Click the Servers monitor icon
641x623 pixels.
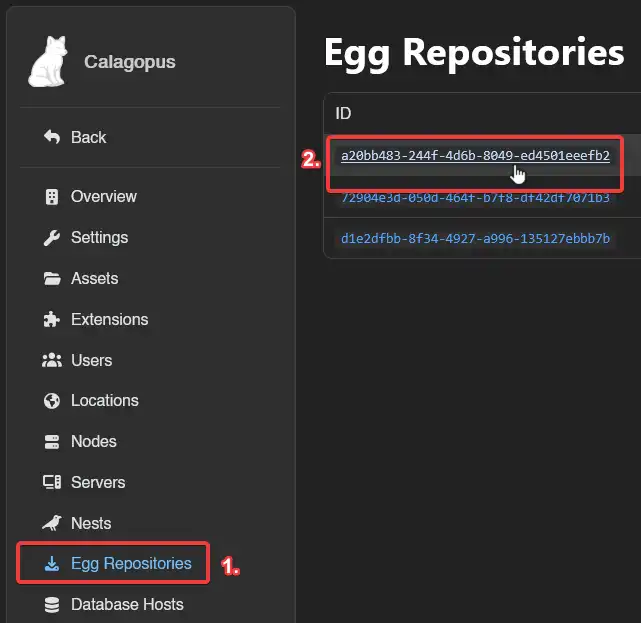pyautogui.click(x=52, y=483)
